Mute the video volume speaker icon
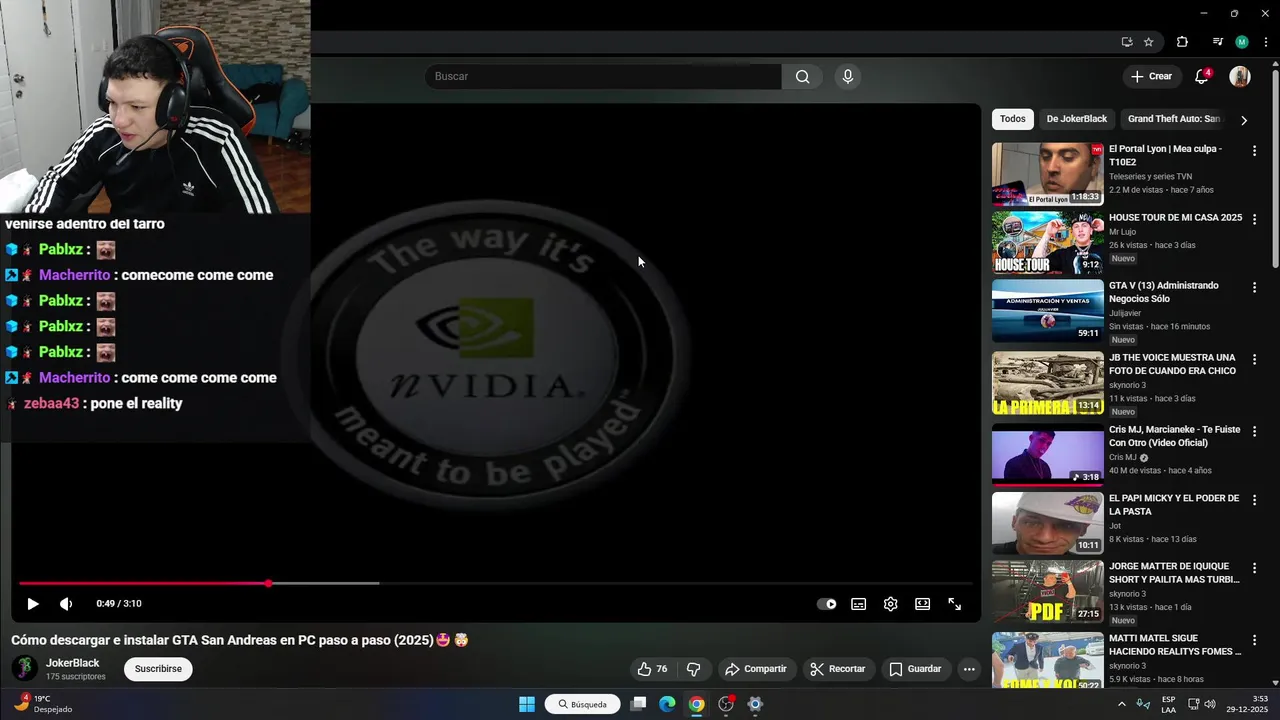This screenshot has width=1280, height=720. 66,604
